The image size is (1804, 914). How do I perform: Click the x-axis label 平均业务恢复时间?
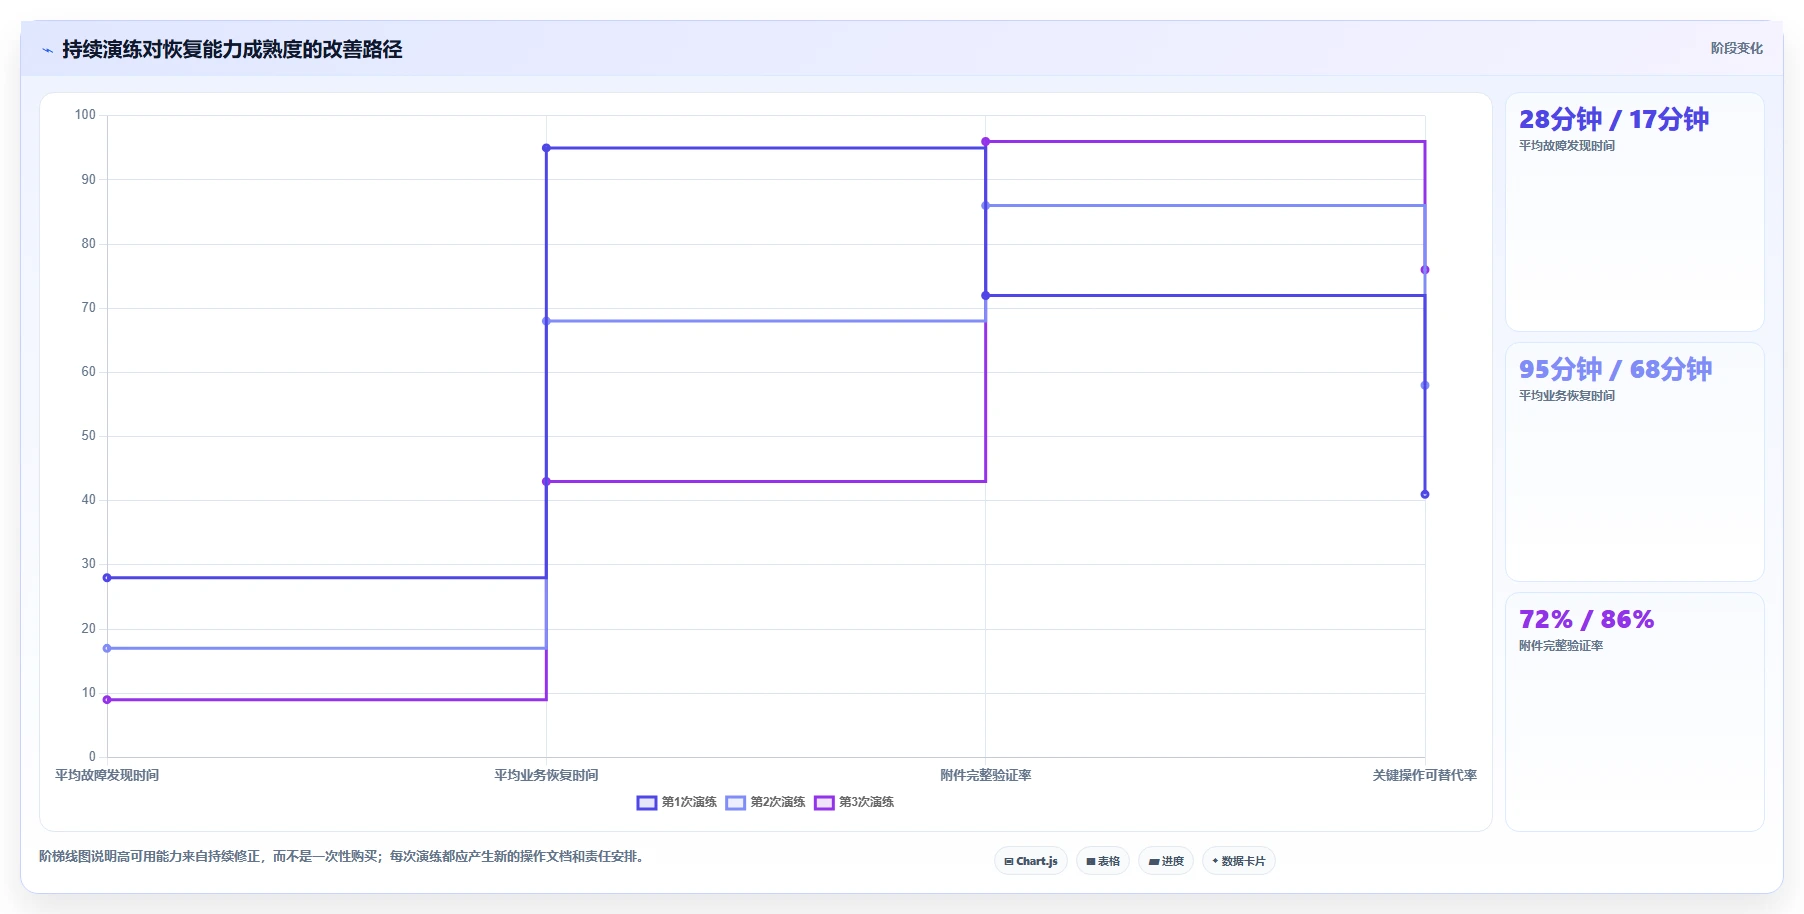point(546,775)
